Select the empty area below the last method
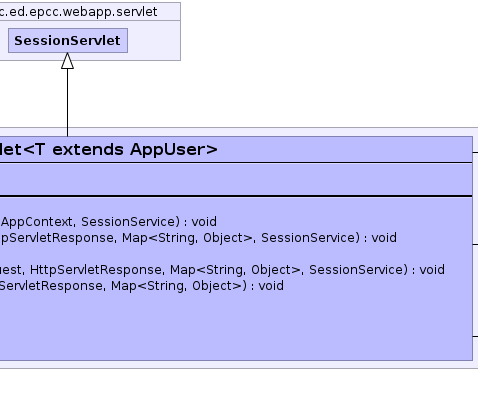Image resolution: width=478 pixels, height=406 pixels. pos(236,327)
